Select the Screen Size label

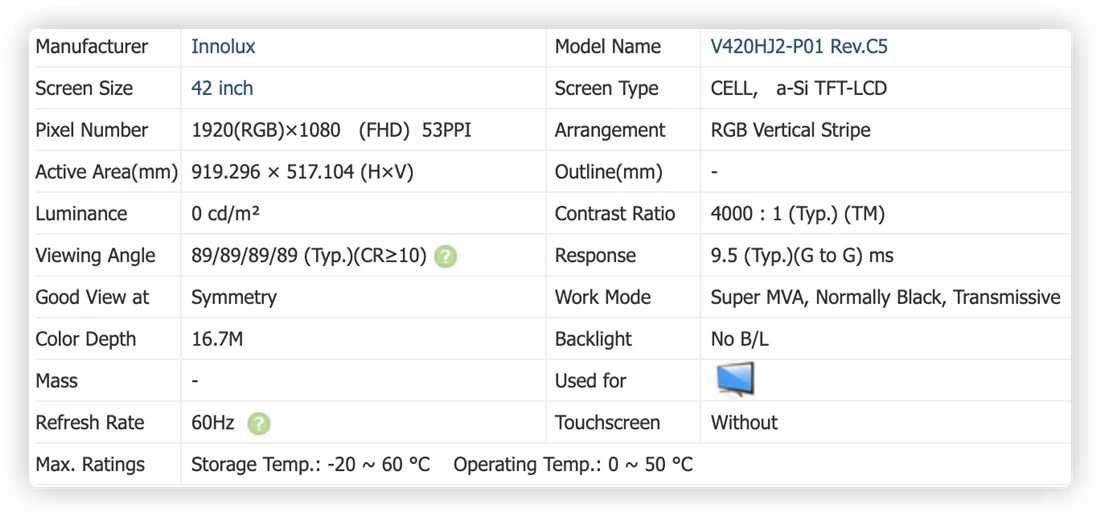point(84,88)
